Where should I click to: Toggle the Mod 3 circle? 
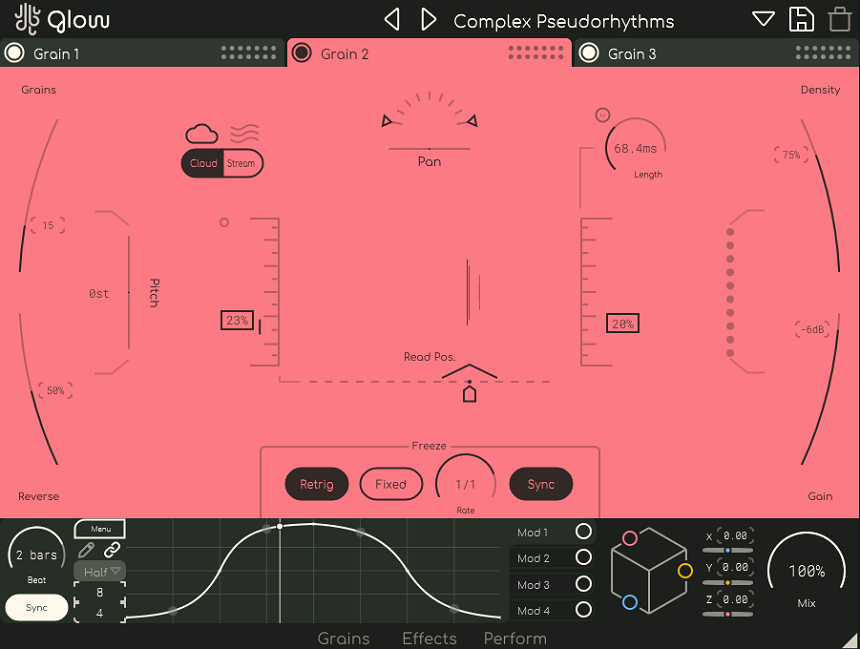pyautogui.click(x=584, y=584)
